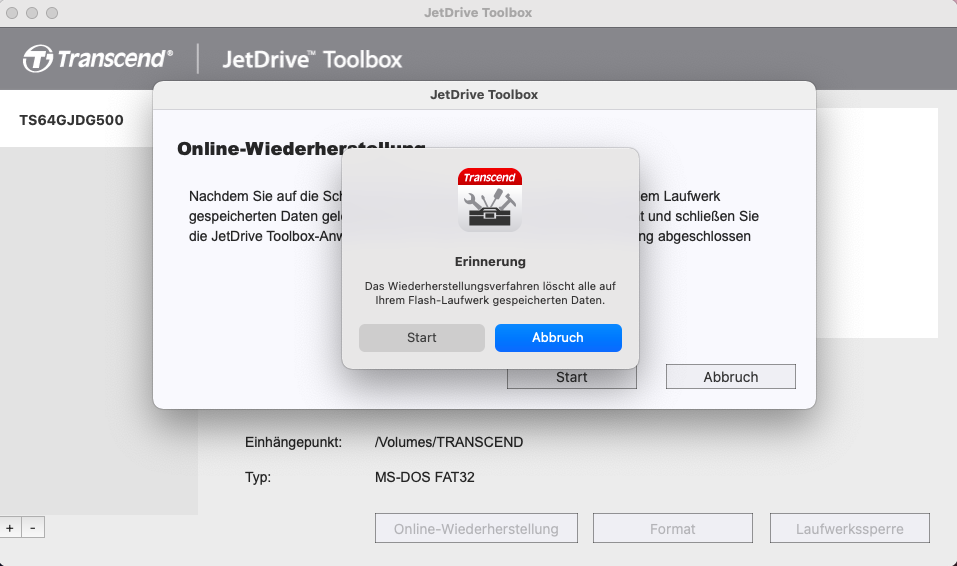Click Abbruch in the Online-Wiederherstellung sheet
This screenshot has height=566, width=957.
(731, 377)
